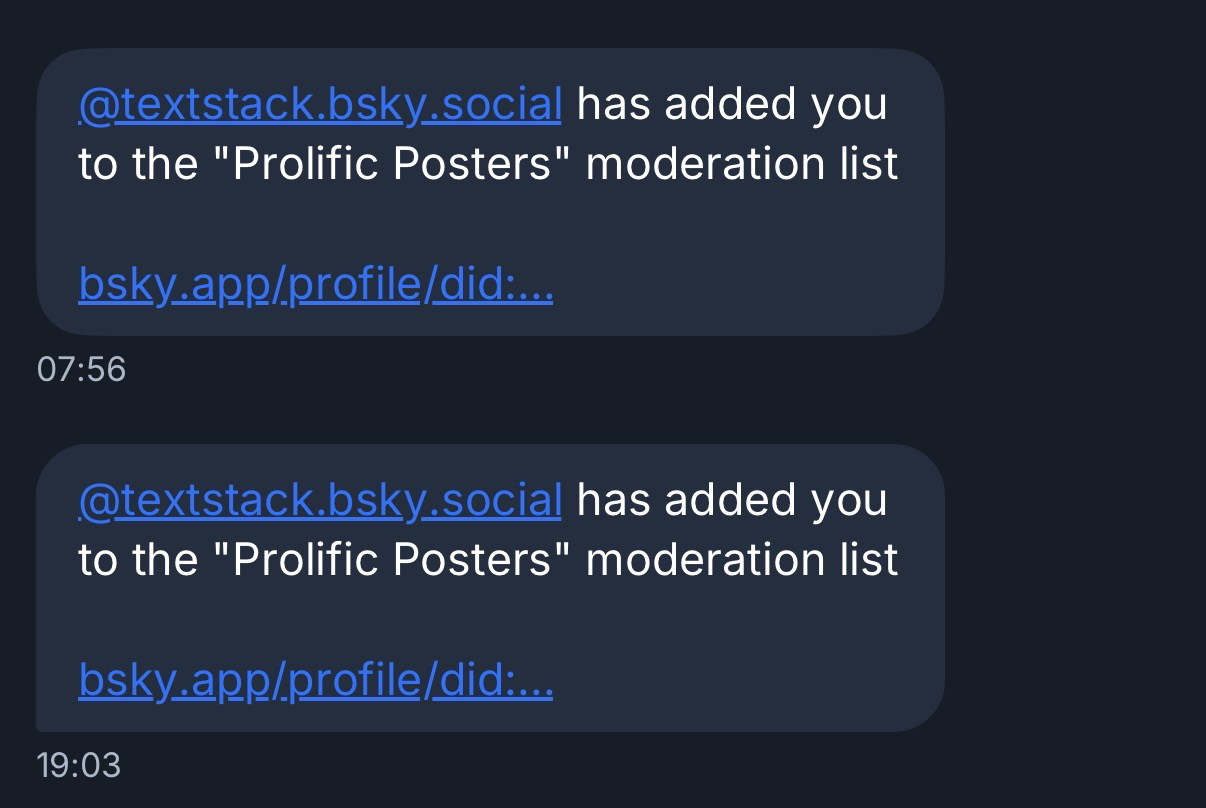The image size is (1206, 808).
Task: Click the dark area above the first message
Action: point(600,22)
